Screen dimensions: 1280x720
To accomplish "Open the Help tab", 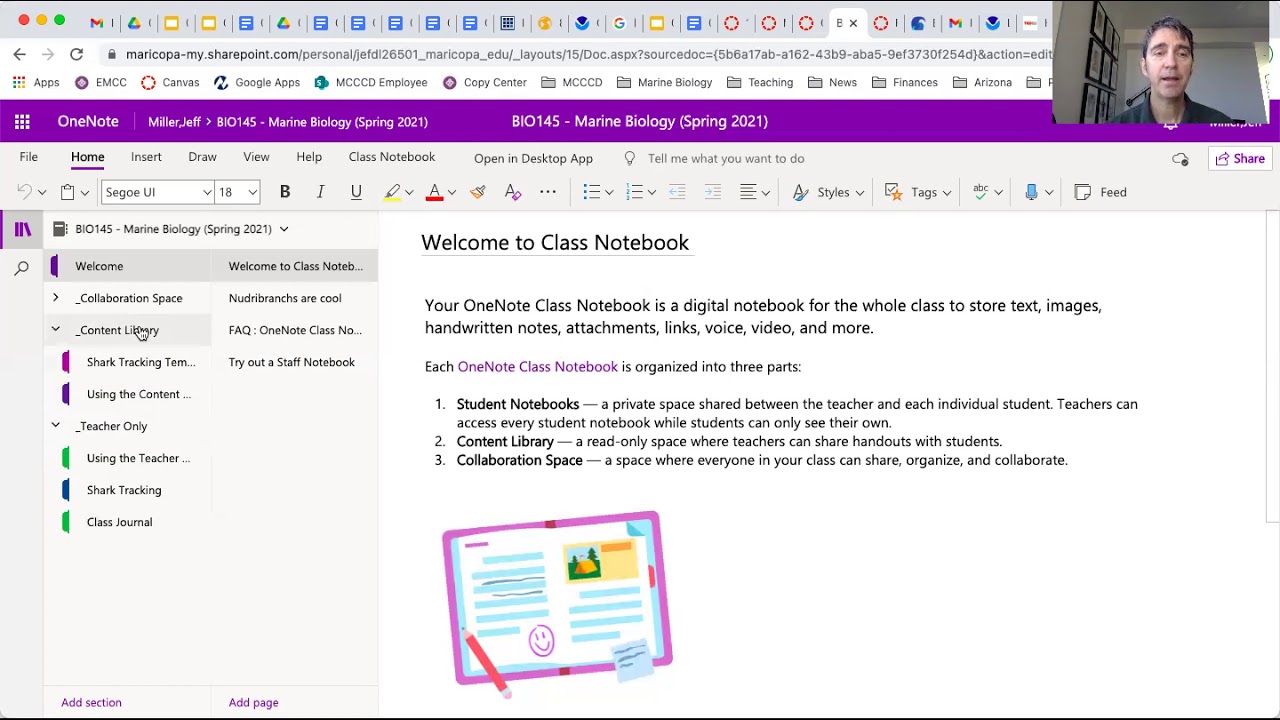I will click(309, 157).
